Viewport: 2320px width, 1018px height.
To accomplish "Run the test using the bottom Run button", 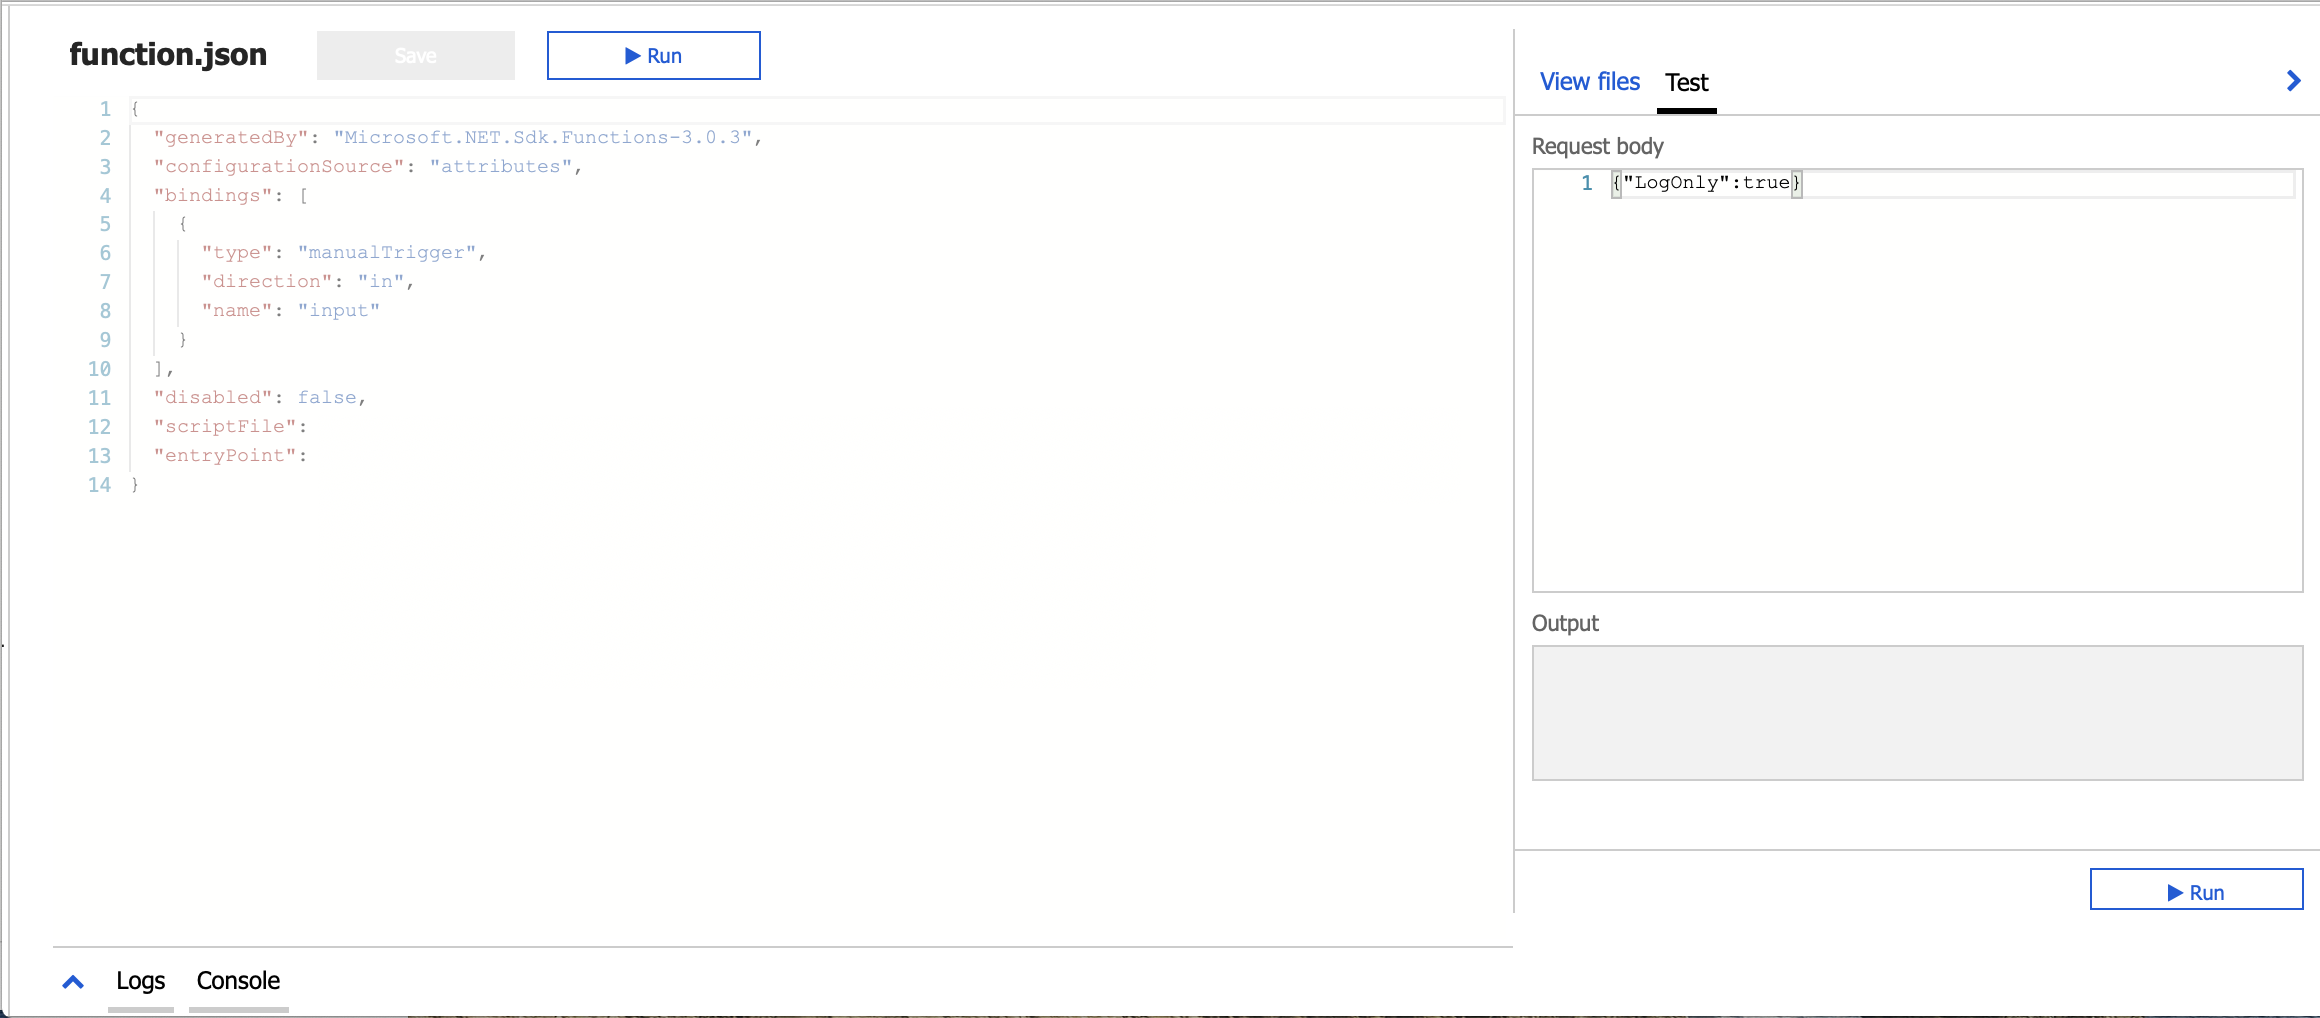I will pyautogui.click(x=2196, y=890).
